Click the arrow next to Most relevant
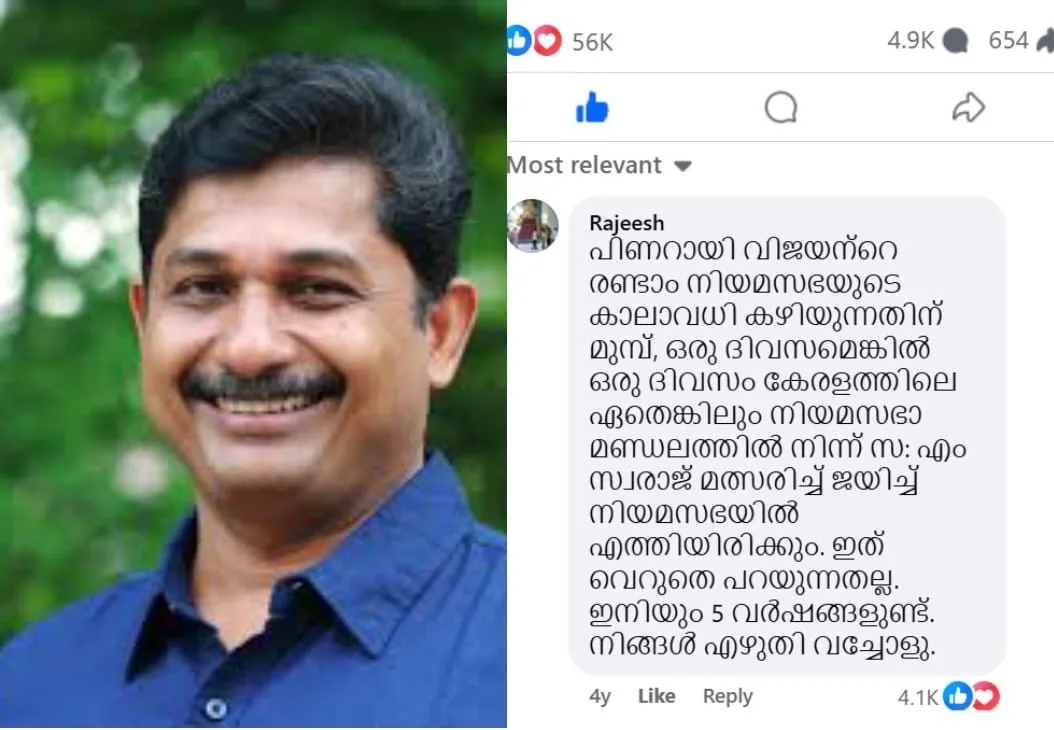The width and height of the screenshot is (1054, 730). point(682,166)
